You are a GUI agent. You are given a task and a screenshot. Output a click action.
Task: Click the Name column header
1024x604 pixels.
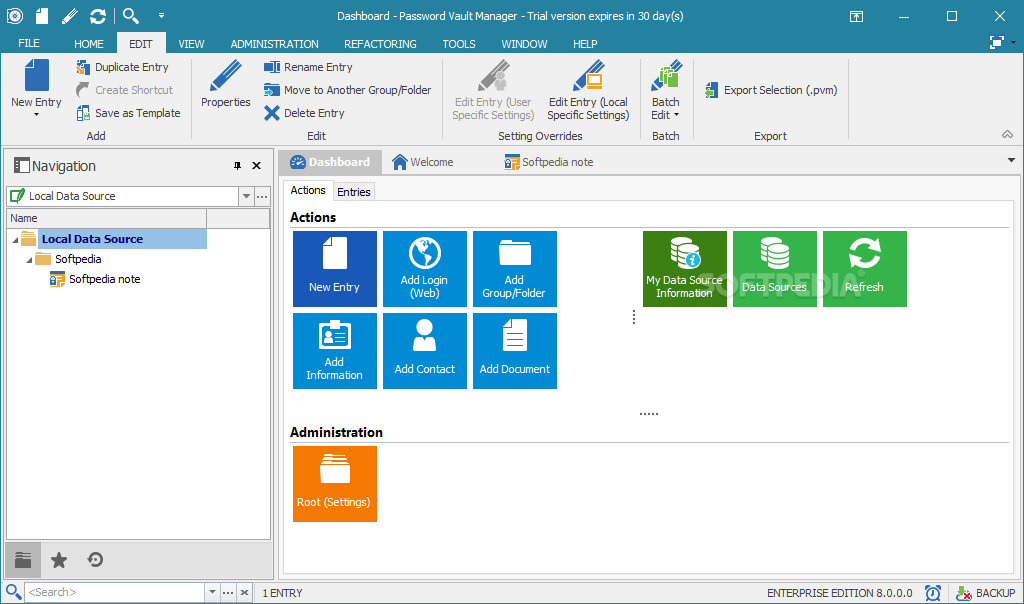(x=106, y=218)
